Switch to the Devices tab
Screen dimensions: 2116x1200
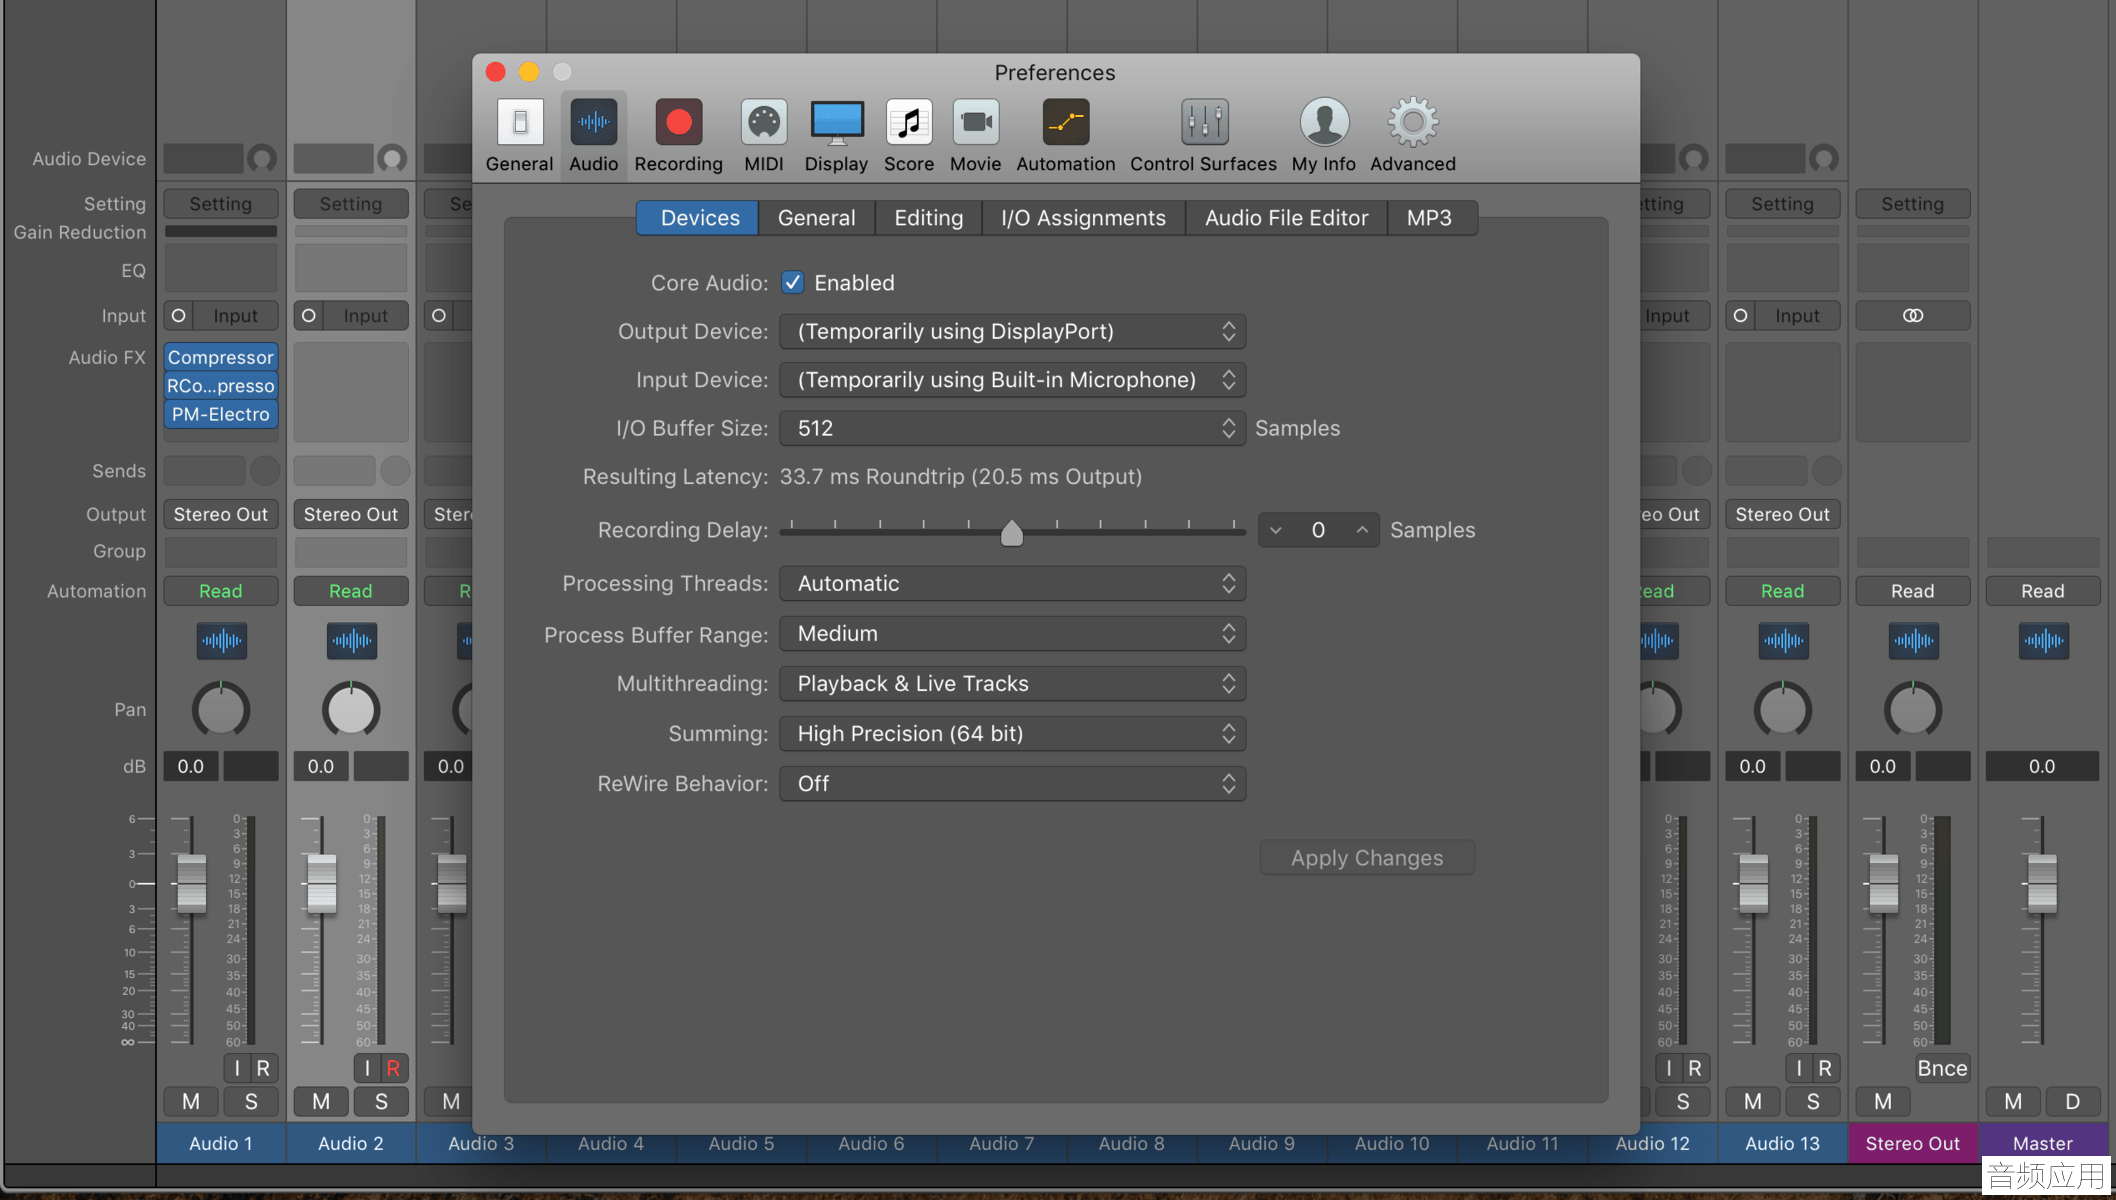(x=699, y=218)
